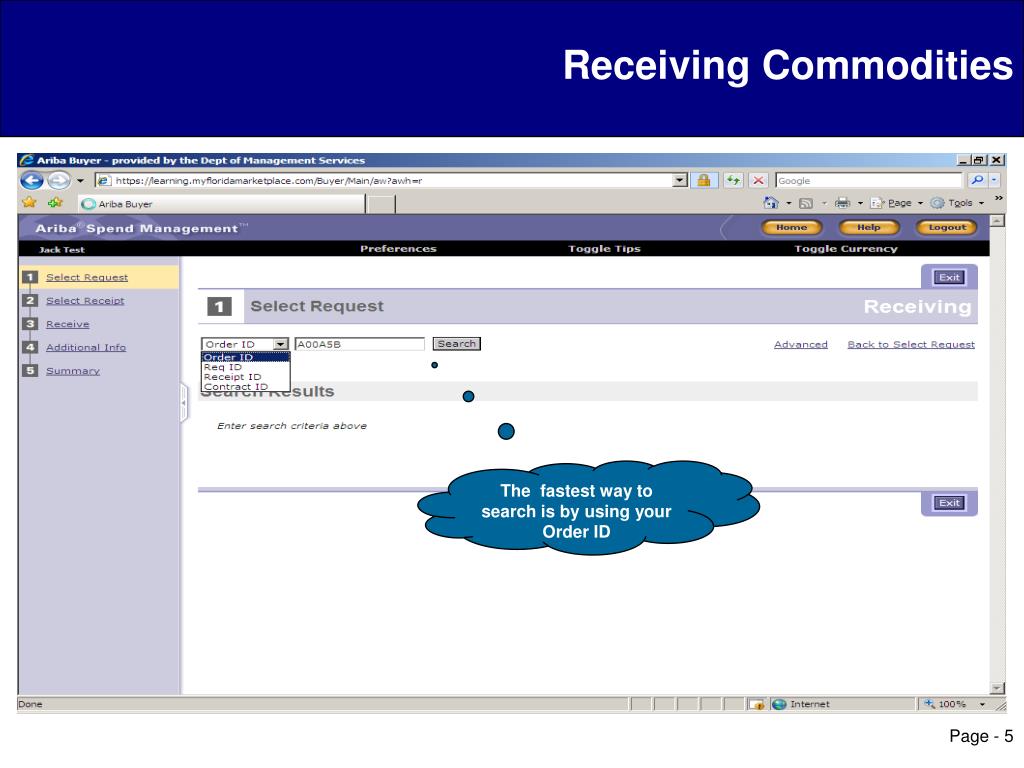This screenshot has width=1024, height=768.
Task: Click the orange Logout button
Action: click(x=946, y=227)
